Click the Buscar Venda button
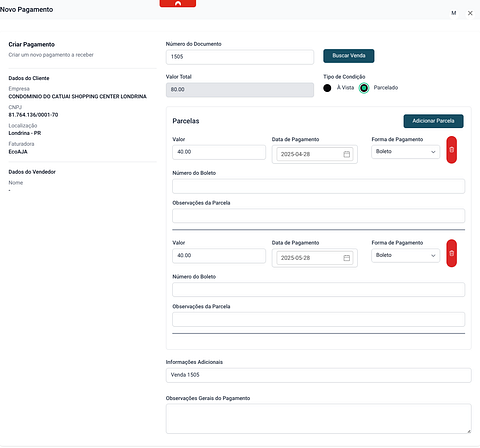 pyautogui.click(x=349, y=56)
